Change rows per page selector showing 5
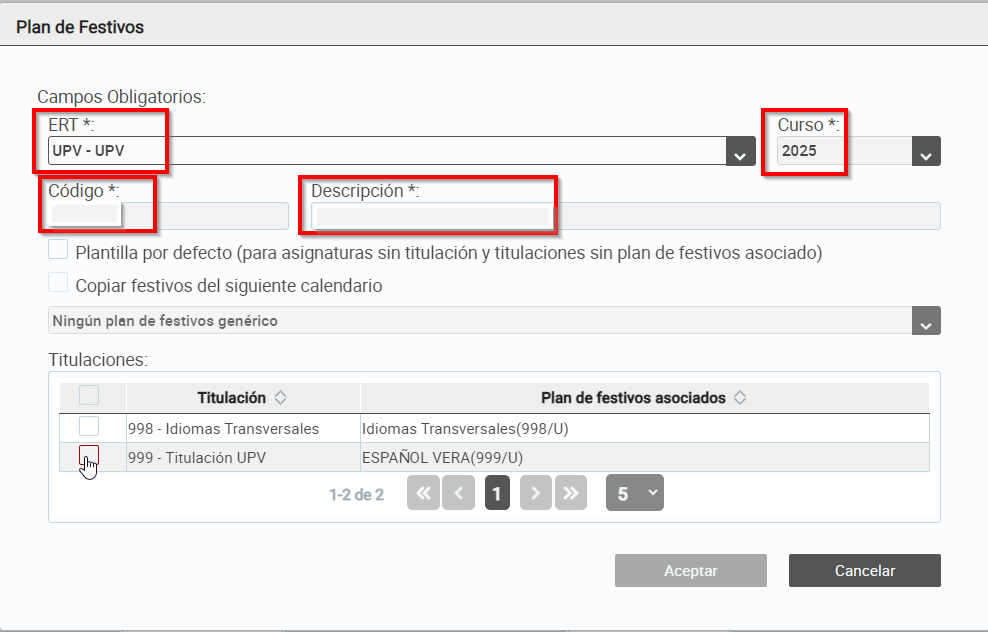This screenshot has width=988, height=632. pyautogui.click(x=635, y=493)
